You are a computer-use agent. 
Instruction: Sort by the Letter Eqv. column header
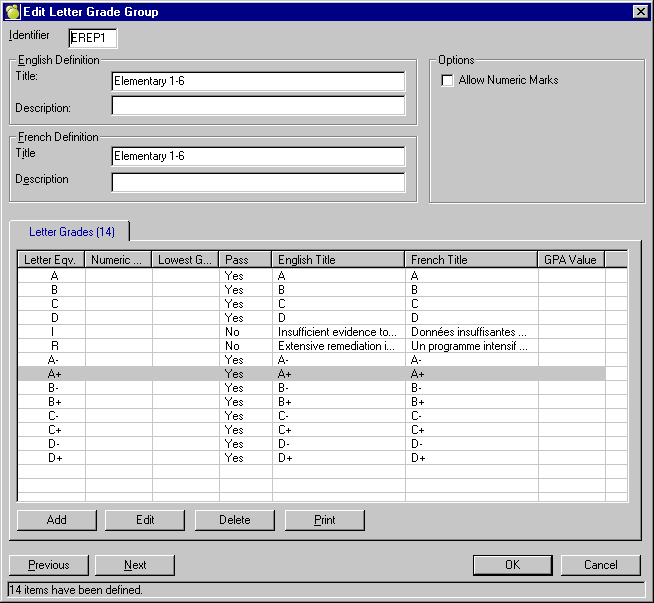pos(51,260)
